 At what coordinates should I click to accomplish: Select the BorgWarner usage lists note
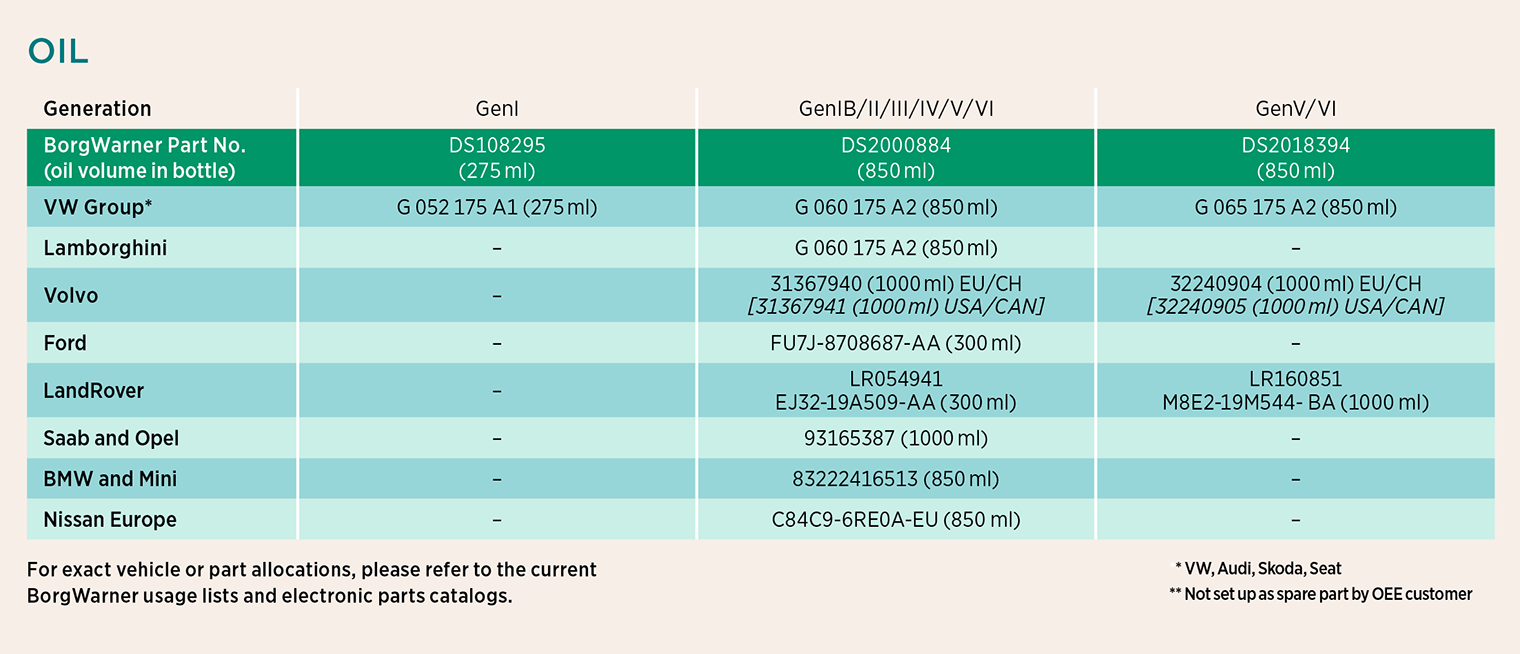point(312,583)
